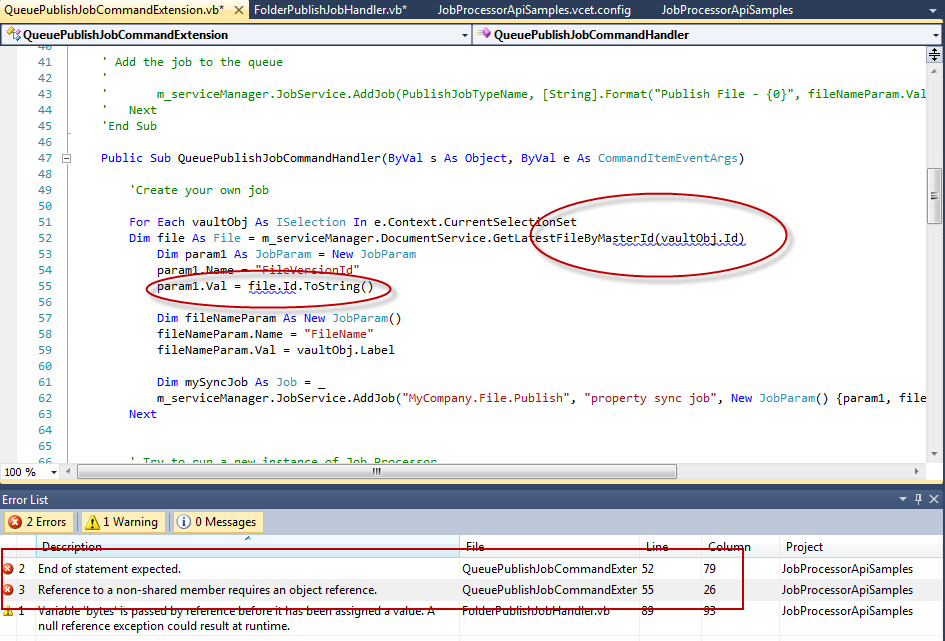Toggle the 2 Errors filter button

pyautogui.click(x=39, y=522)
